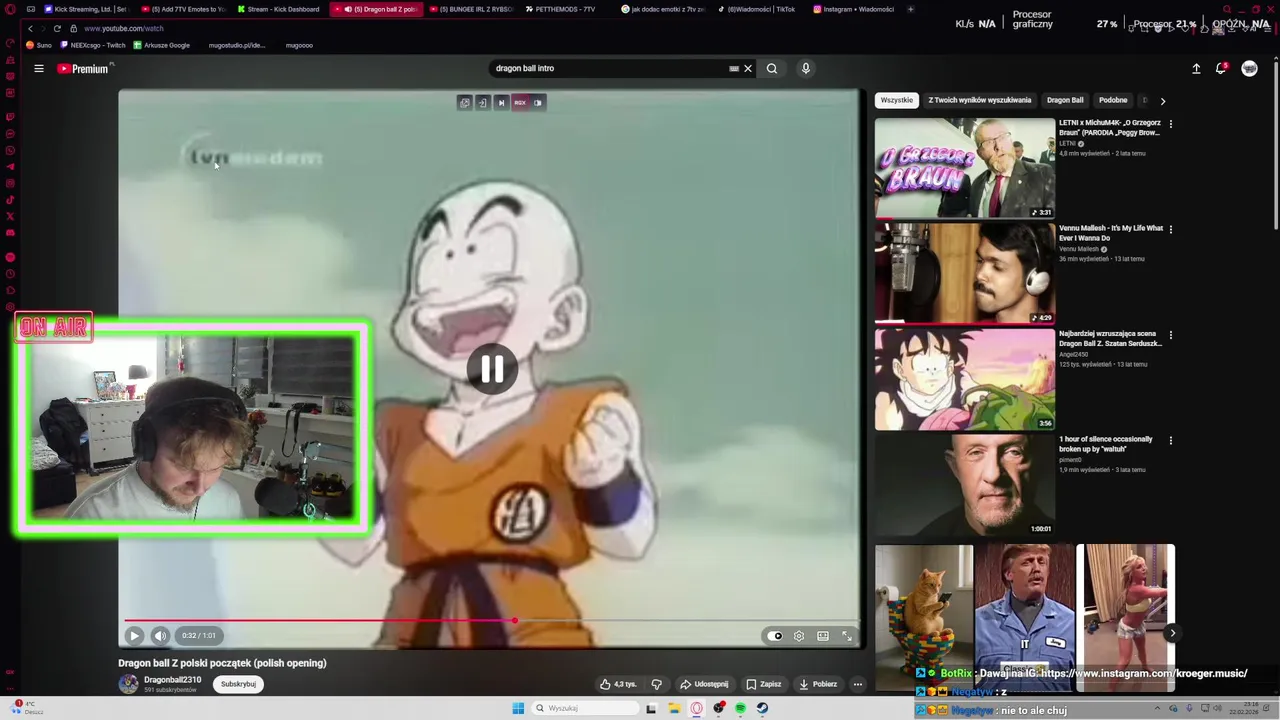The height and width of the screenshot is (720, 1280).
Task: Seek on the red video progress bar
Action: tap(490, 621)
